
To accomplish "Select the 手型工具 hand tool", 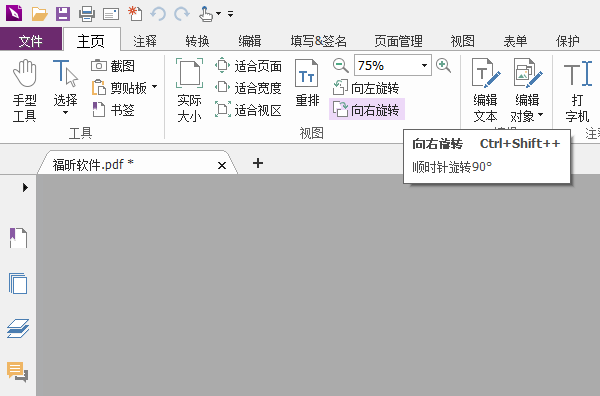I will pyautogui.click(x=24, y=91).
